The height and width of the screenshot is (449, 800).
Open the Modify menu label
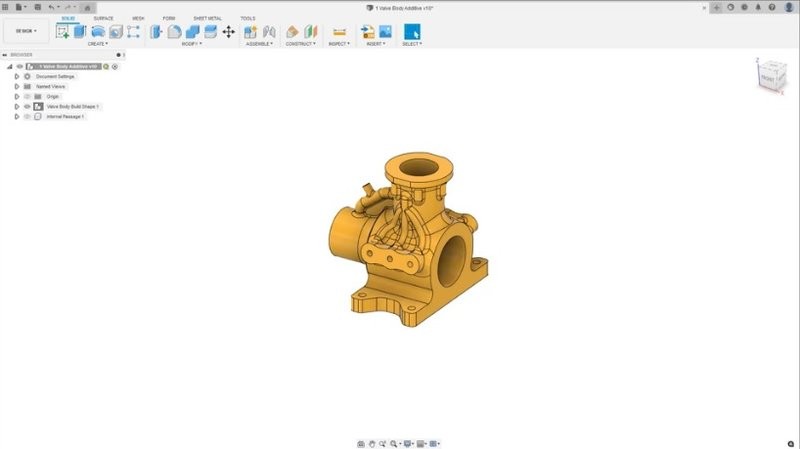pyautogui.click(x=191, y=44)
